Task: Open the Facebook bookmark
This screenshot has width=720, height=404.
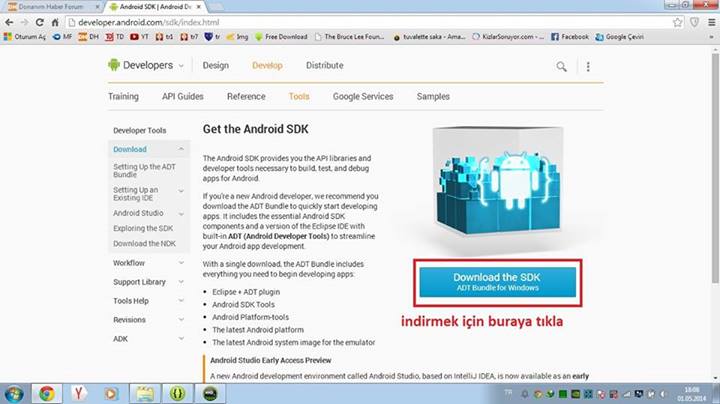Action: [x=569, y=37]
